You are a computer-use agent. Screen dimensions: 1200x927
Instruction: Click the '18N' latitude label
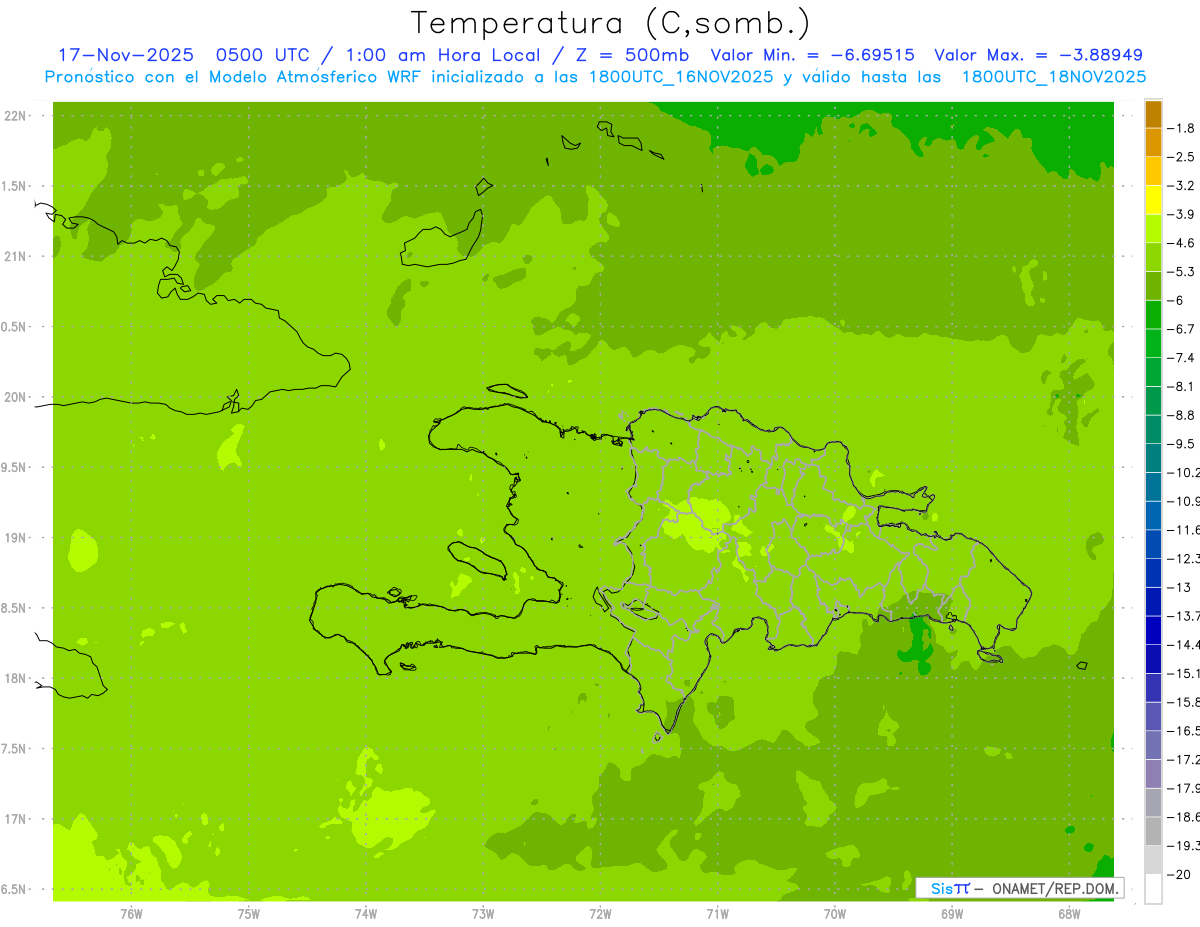pos(16,679)
